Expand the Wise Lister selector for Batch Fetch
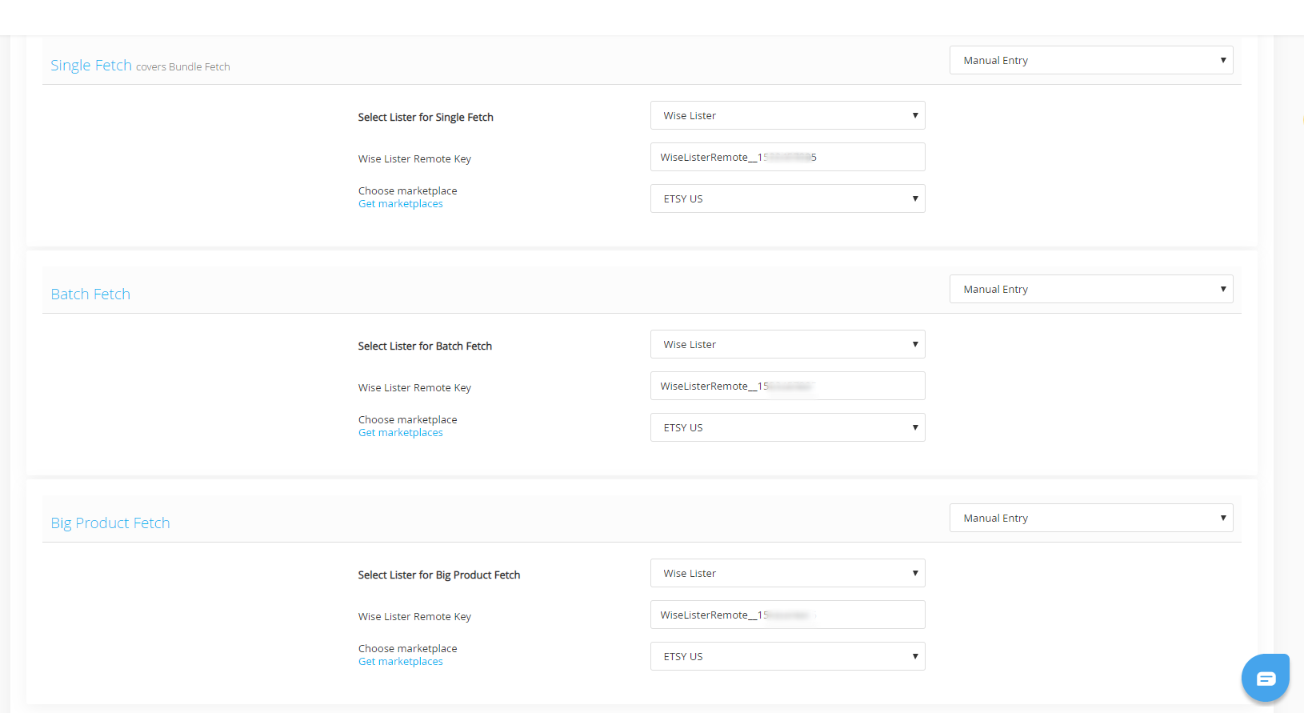1304x713 pixels. pos(788,344)
